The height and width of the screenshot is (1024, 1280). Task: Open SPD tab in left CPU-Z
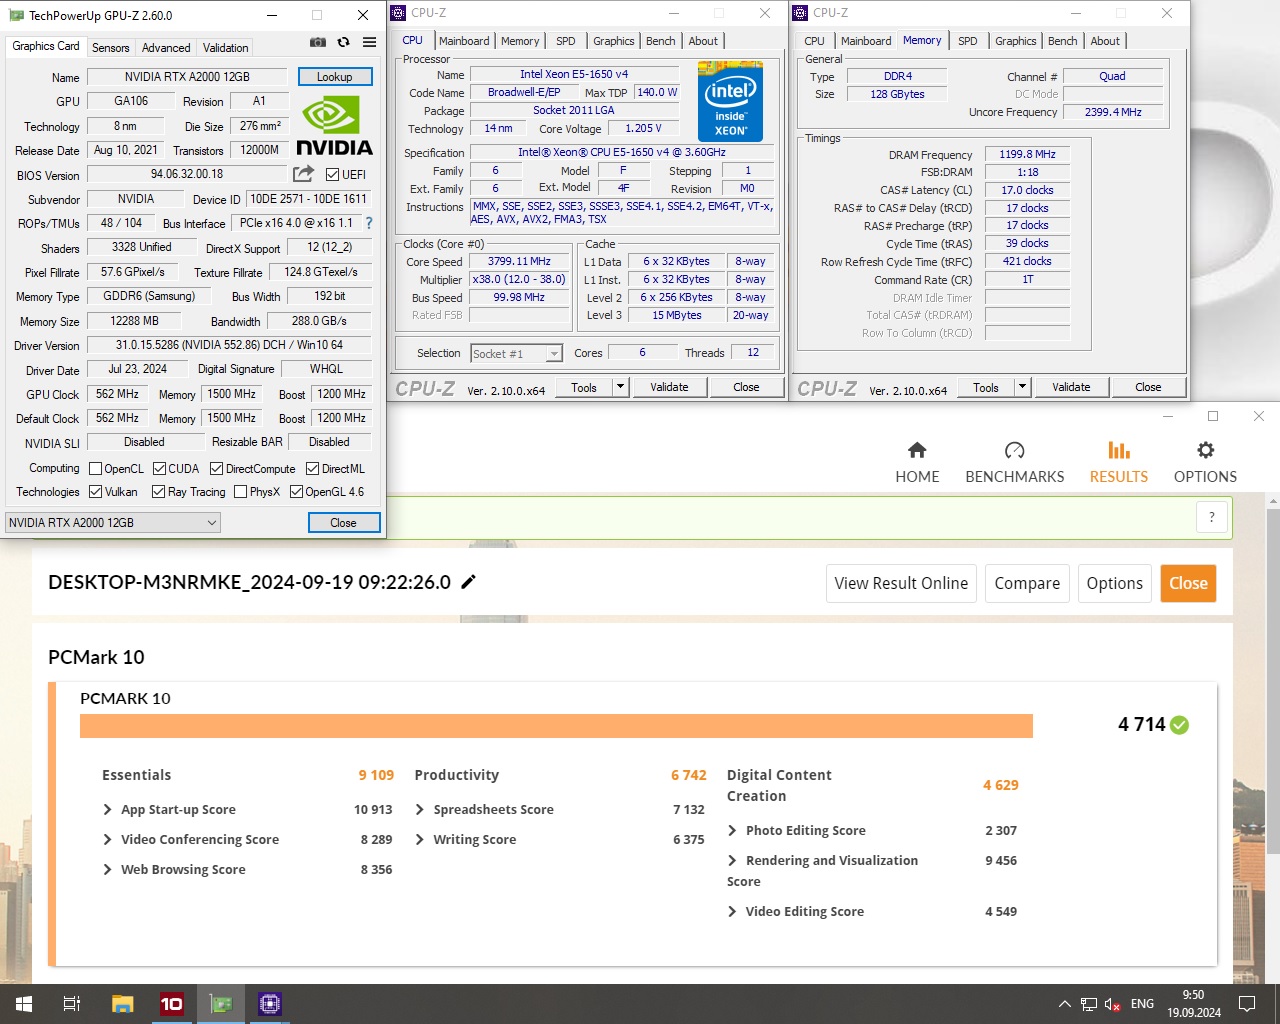click(x=566, y=41)
